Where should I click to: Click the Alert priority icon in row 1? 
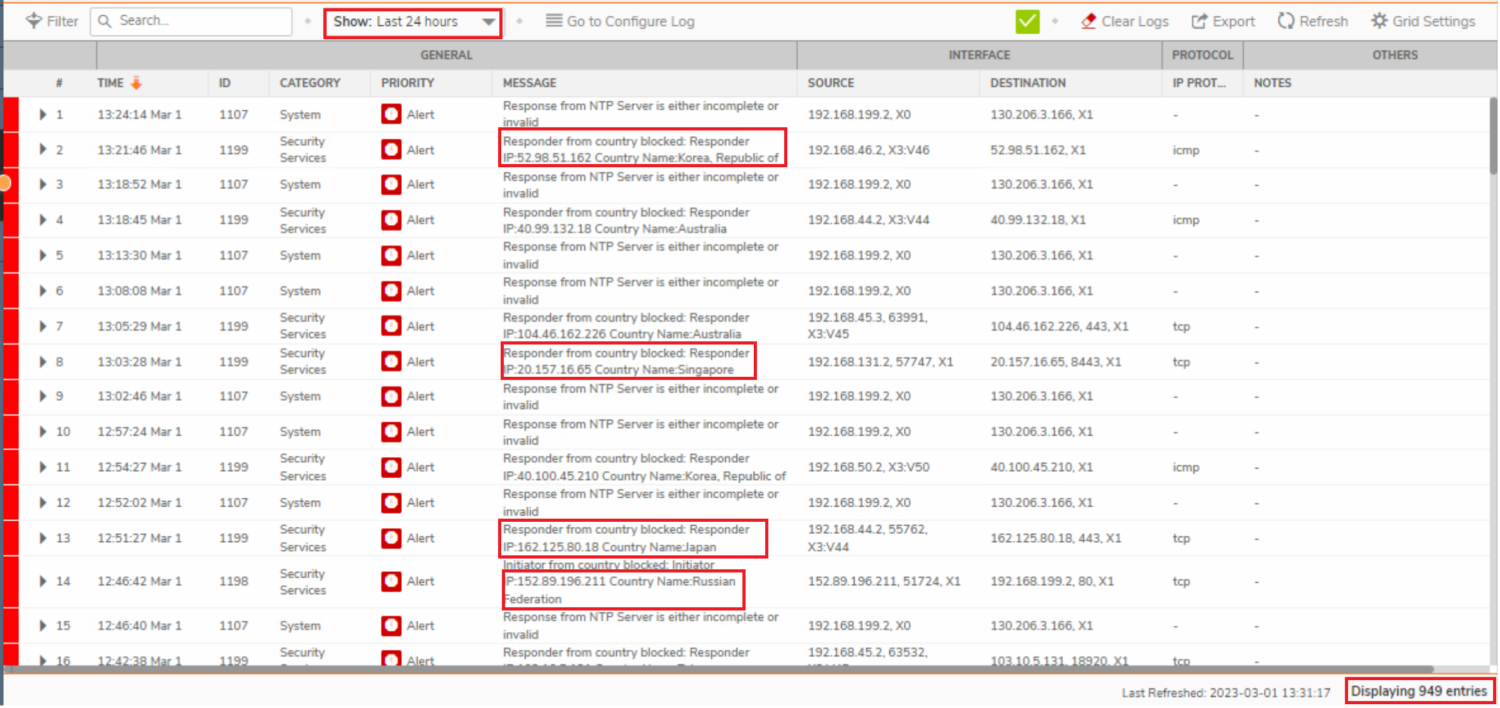pos(391,115)
